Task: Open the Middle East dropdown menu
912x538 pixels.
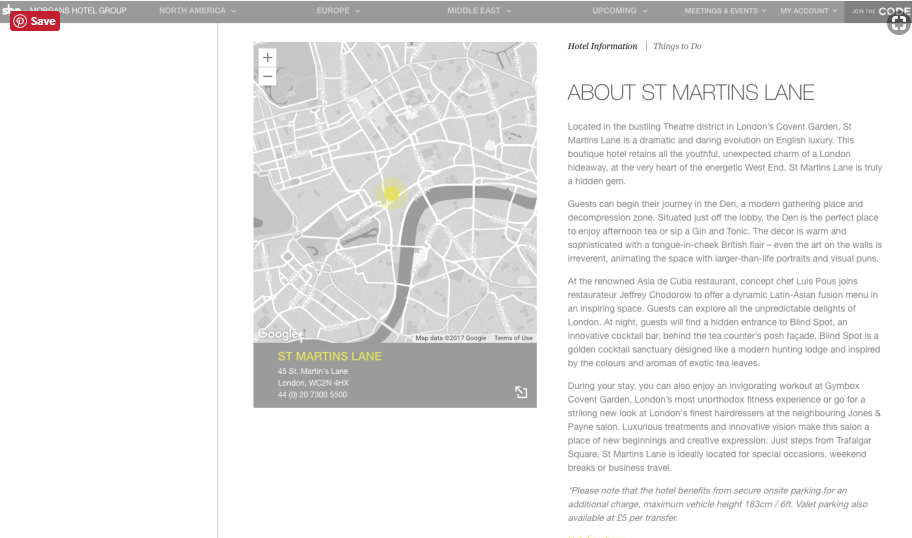Action: coord(479,10)
